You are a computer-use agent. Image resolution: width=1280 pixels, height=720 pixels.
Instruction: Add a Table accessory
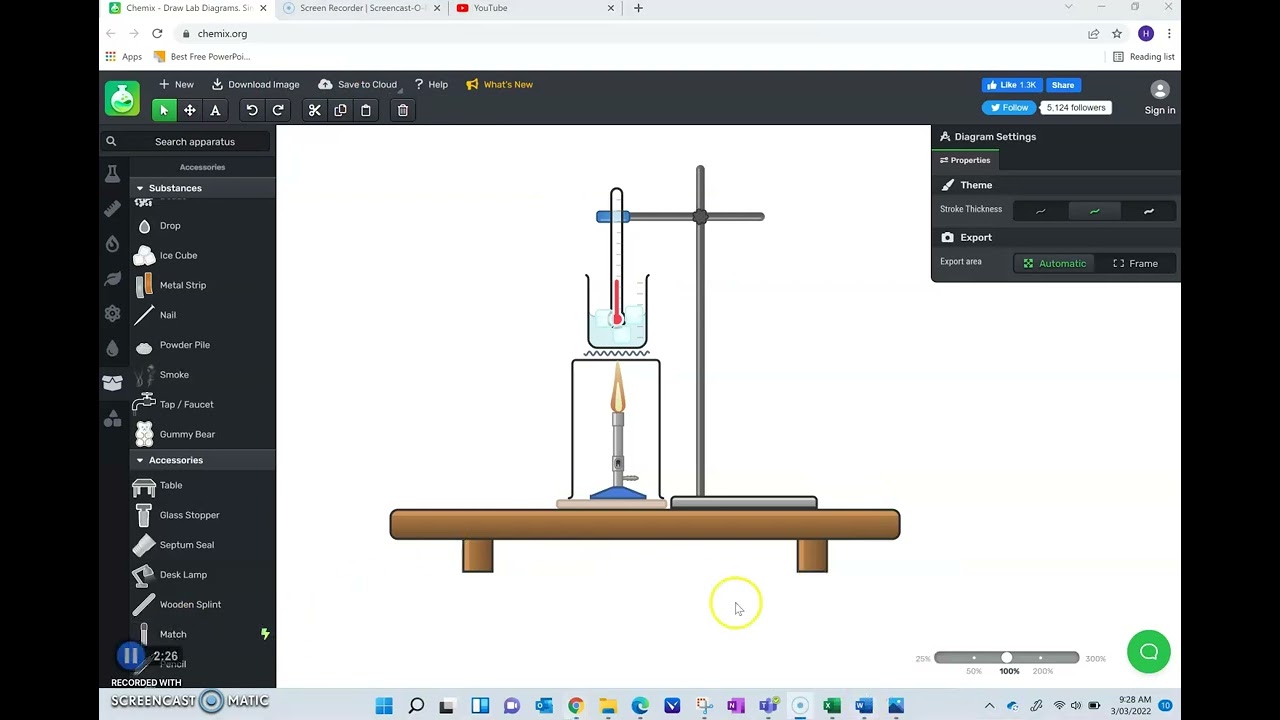(171, 485)
